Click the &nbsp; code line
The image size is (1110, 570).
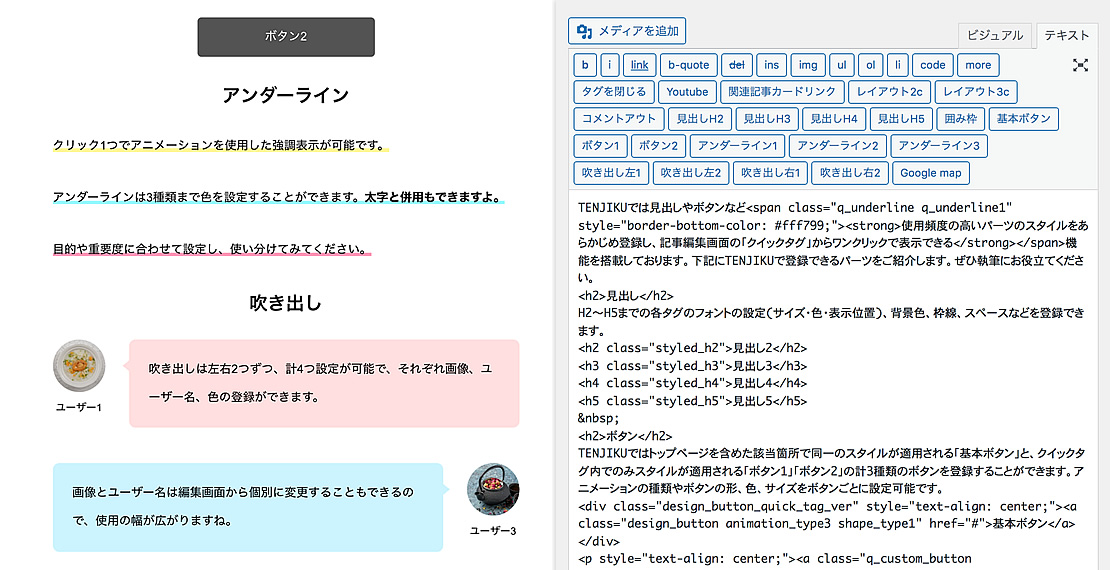point(597,418)
